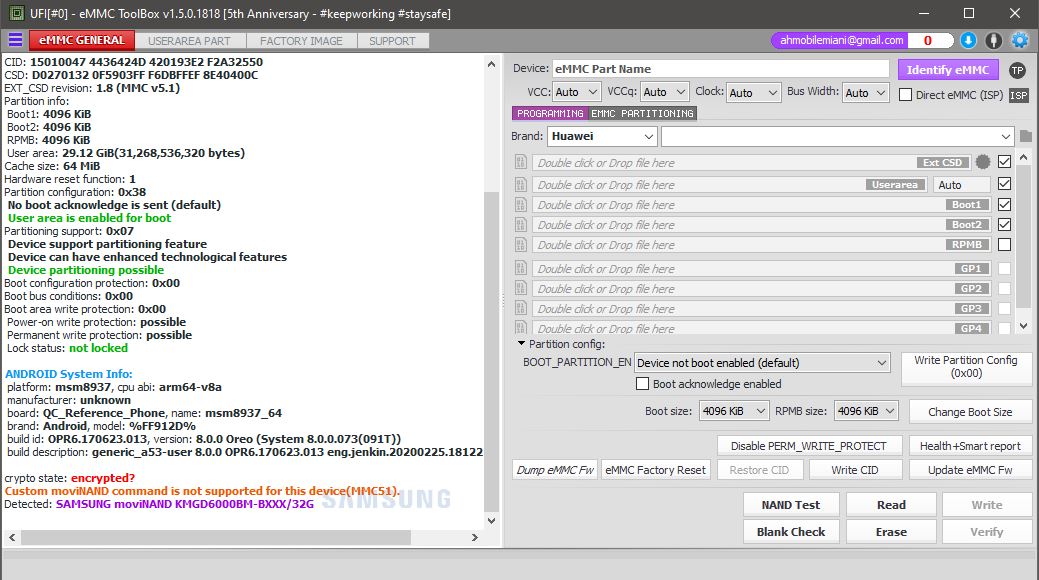Click the blue download updates icon
Viewport: 1039px width, 580px height.
[x=968, y=40]
